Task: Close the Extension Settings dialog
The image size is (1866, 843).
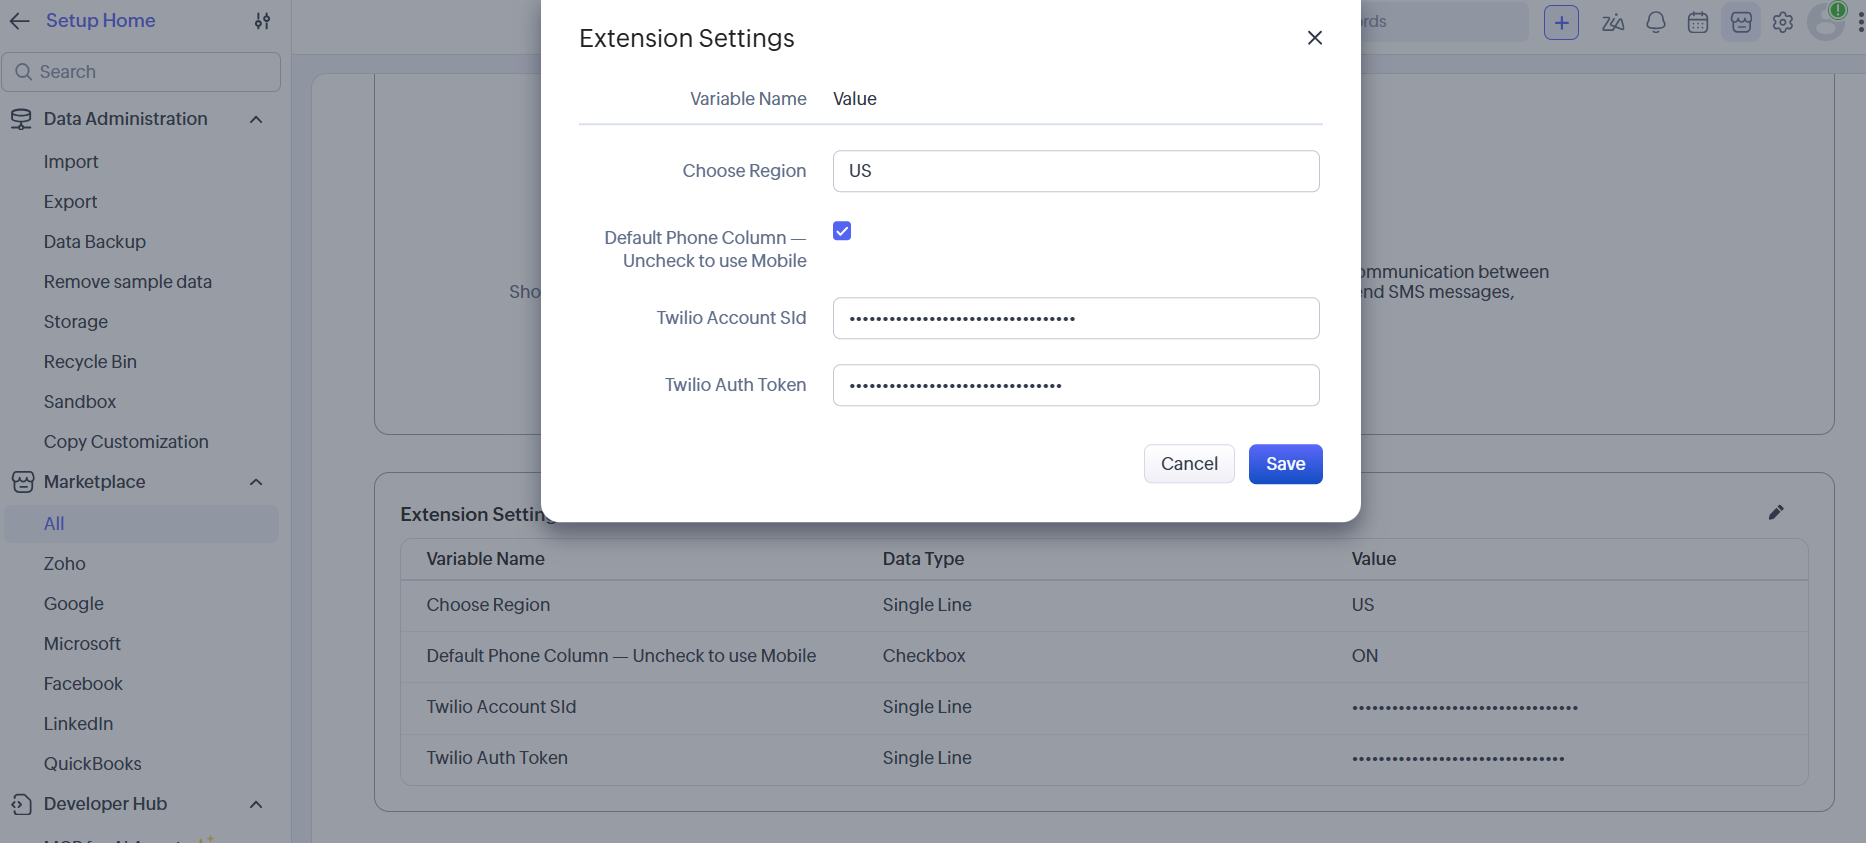Action: pos(1315,38)
